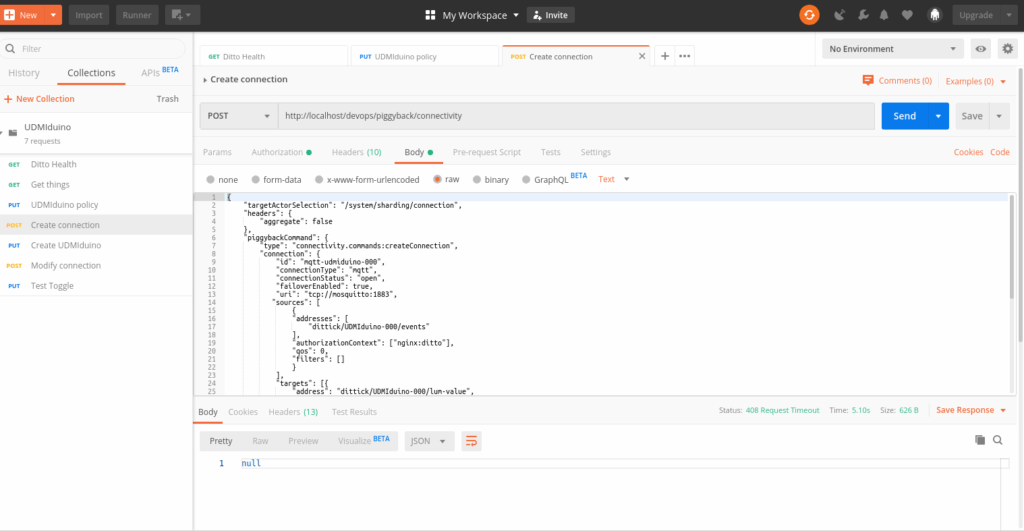Select the none body radio button

[x=210, y=180]
